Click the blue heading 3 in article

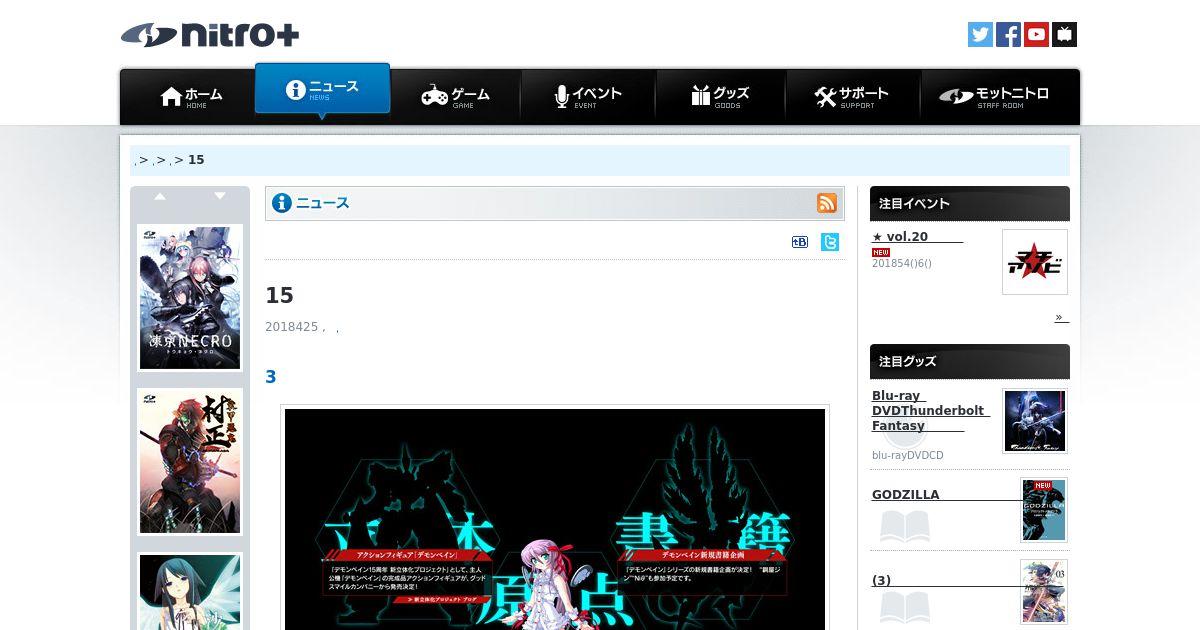pyautogui.click(x=270, y=377)
